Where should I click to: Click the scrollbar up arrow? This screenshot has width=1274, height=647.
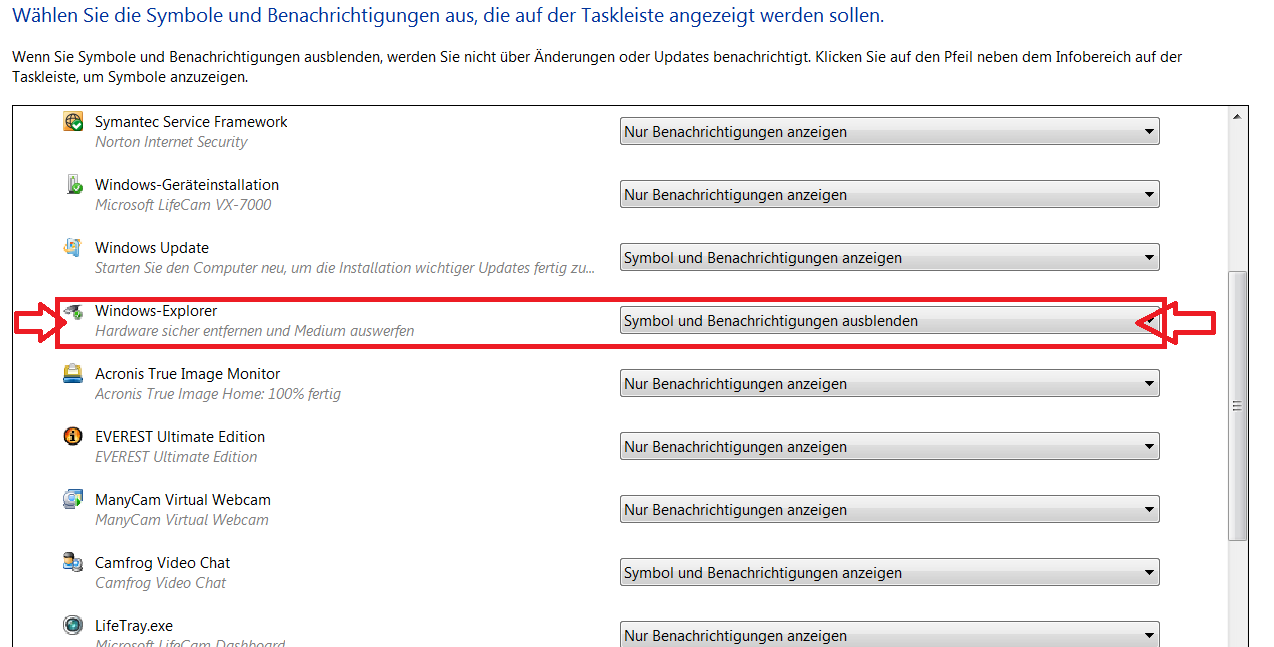1238,116
